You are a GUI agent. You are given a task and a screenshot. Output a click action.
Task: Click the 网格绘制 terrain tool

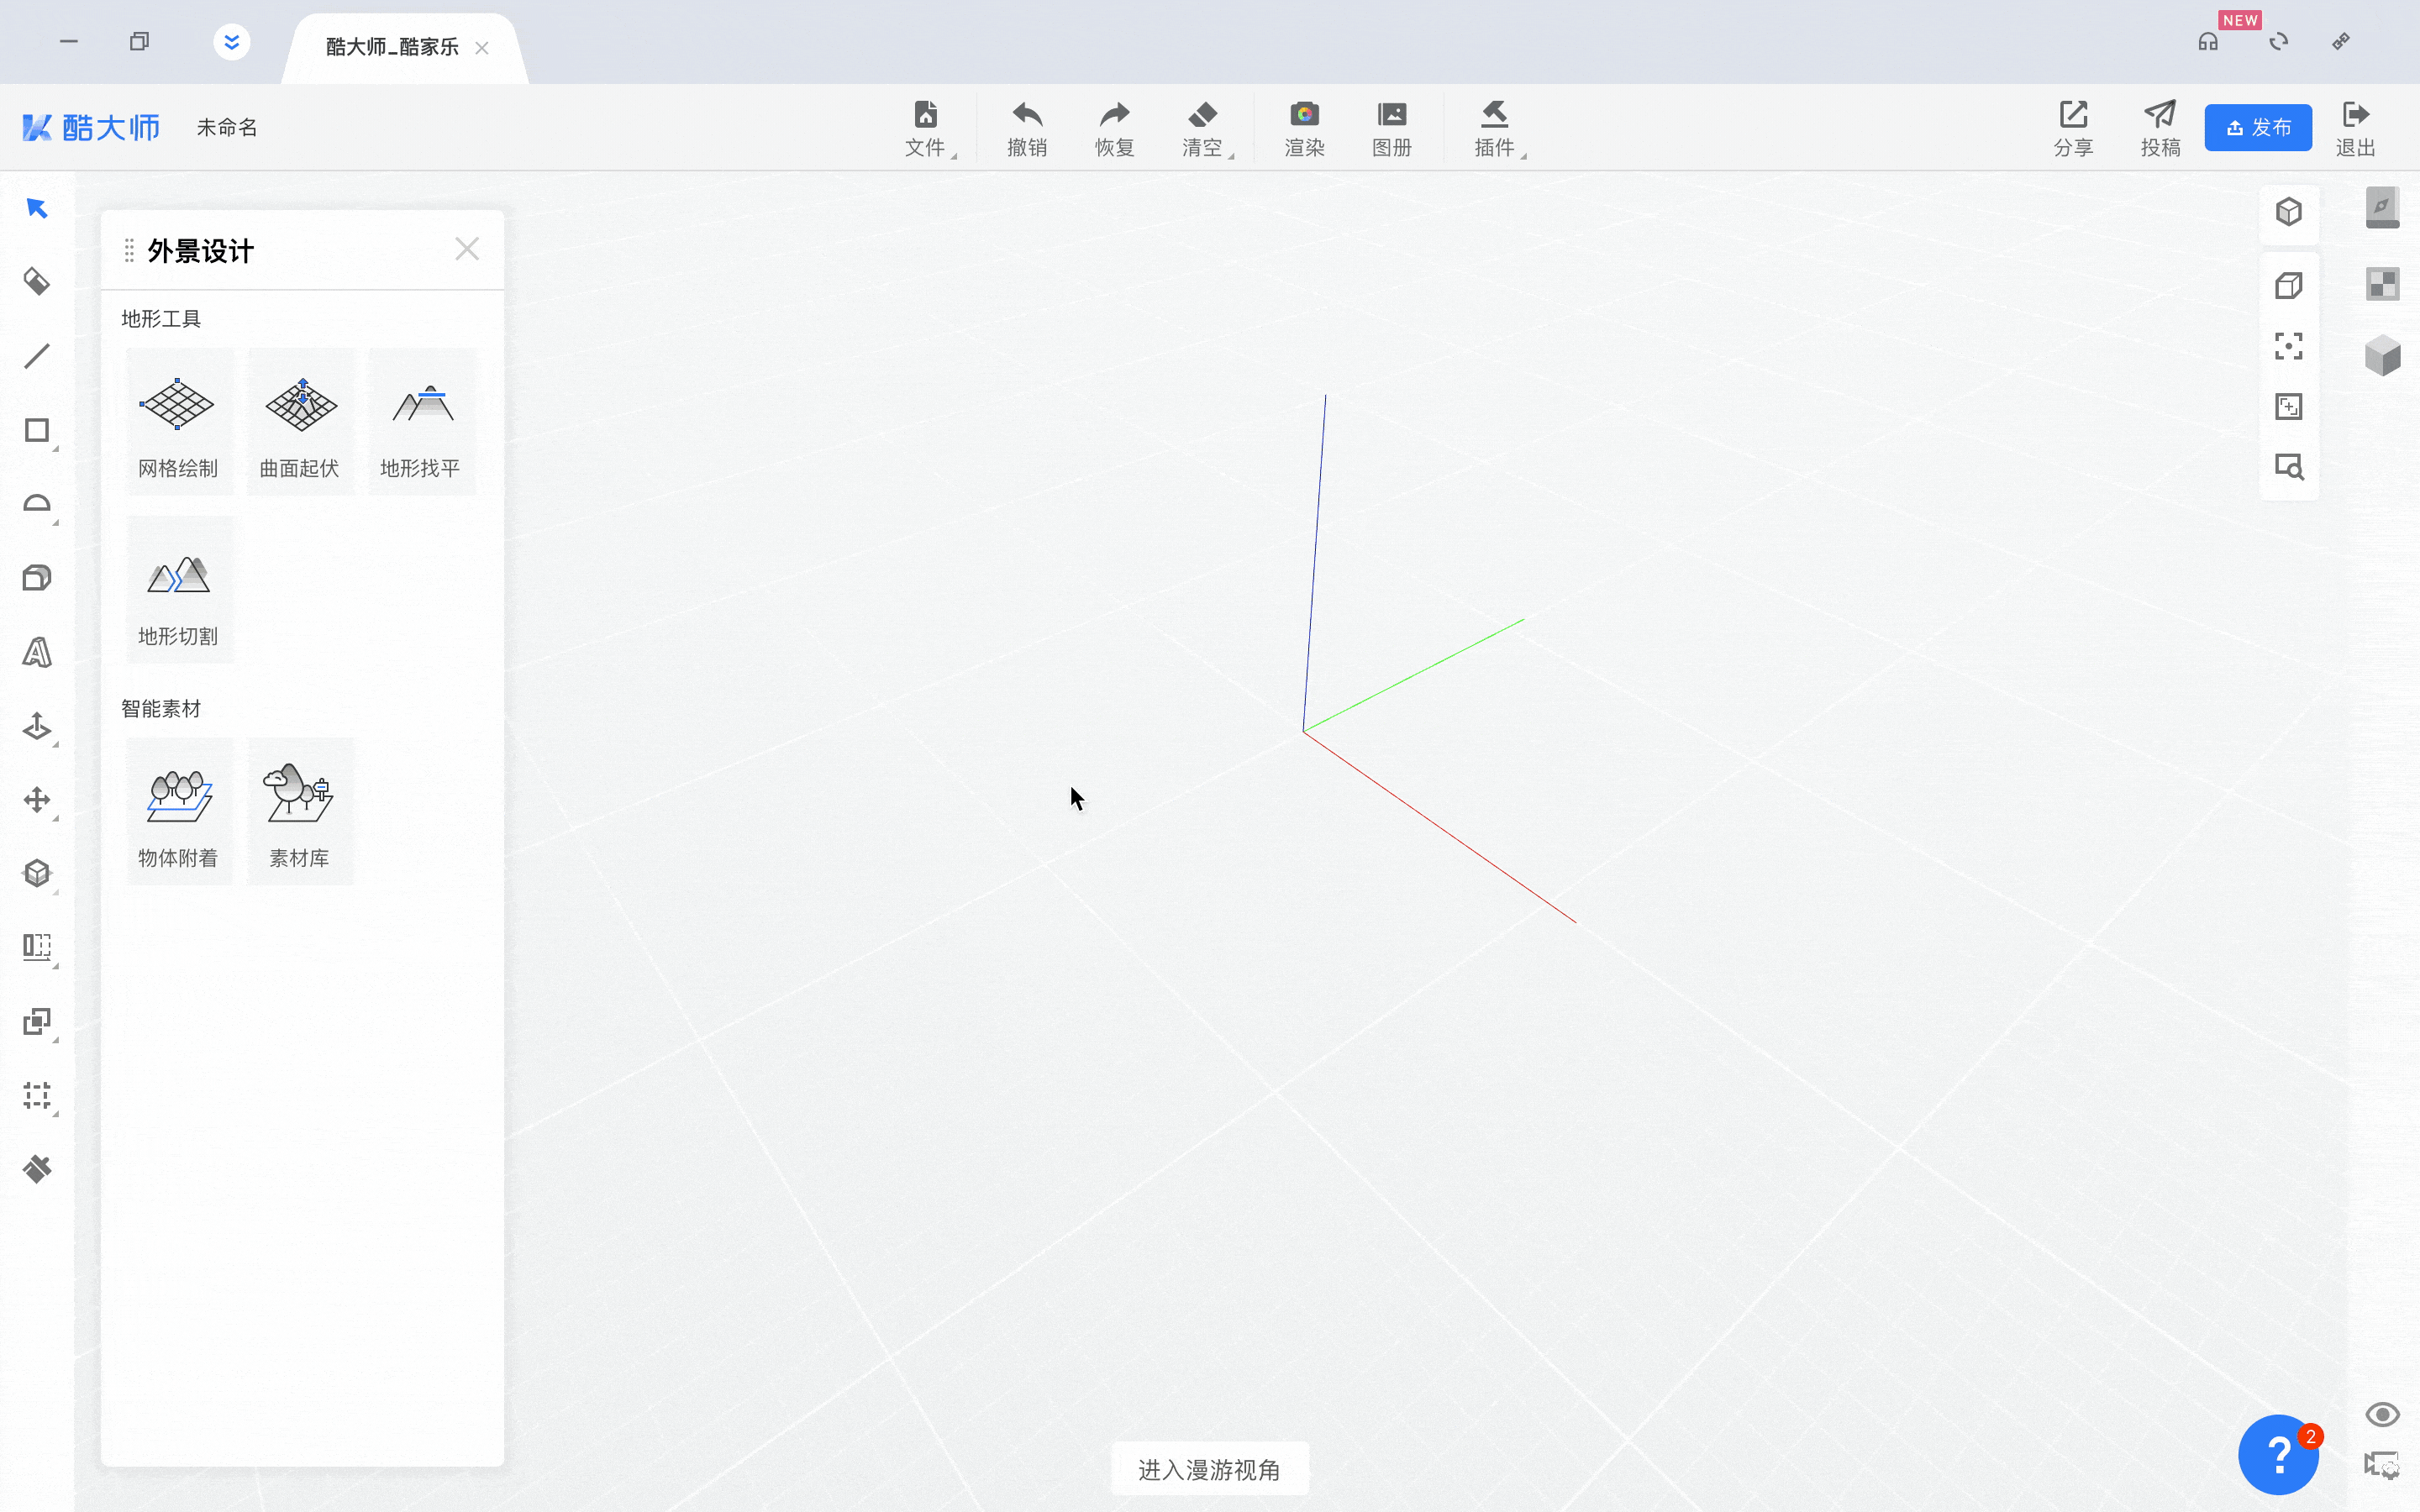click(178, 422)
